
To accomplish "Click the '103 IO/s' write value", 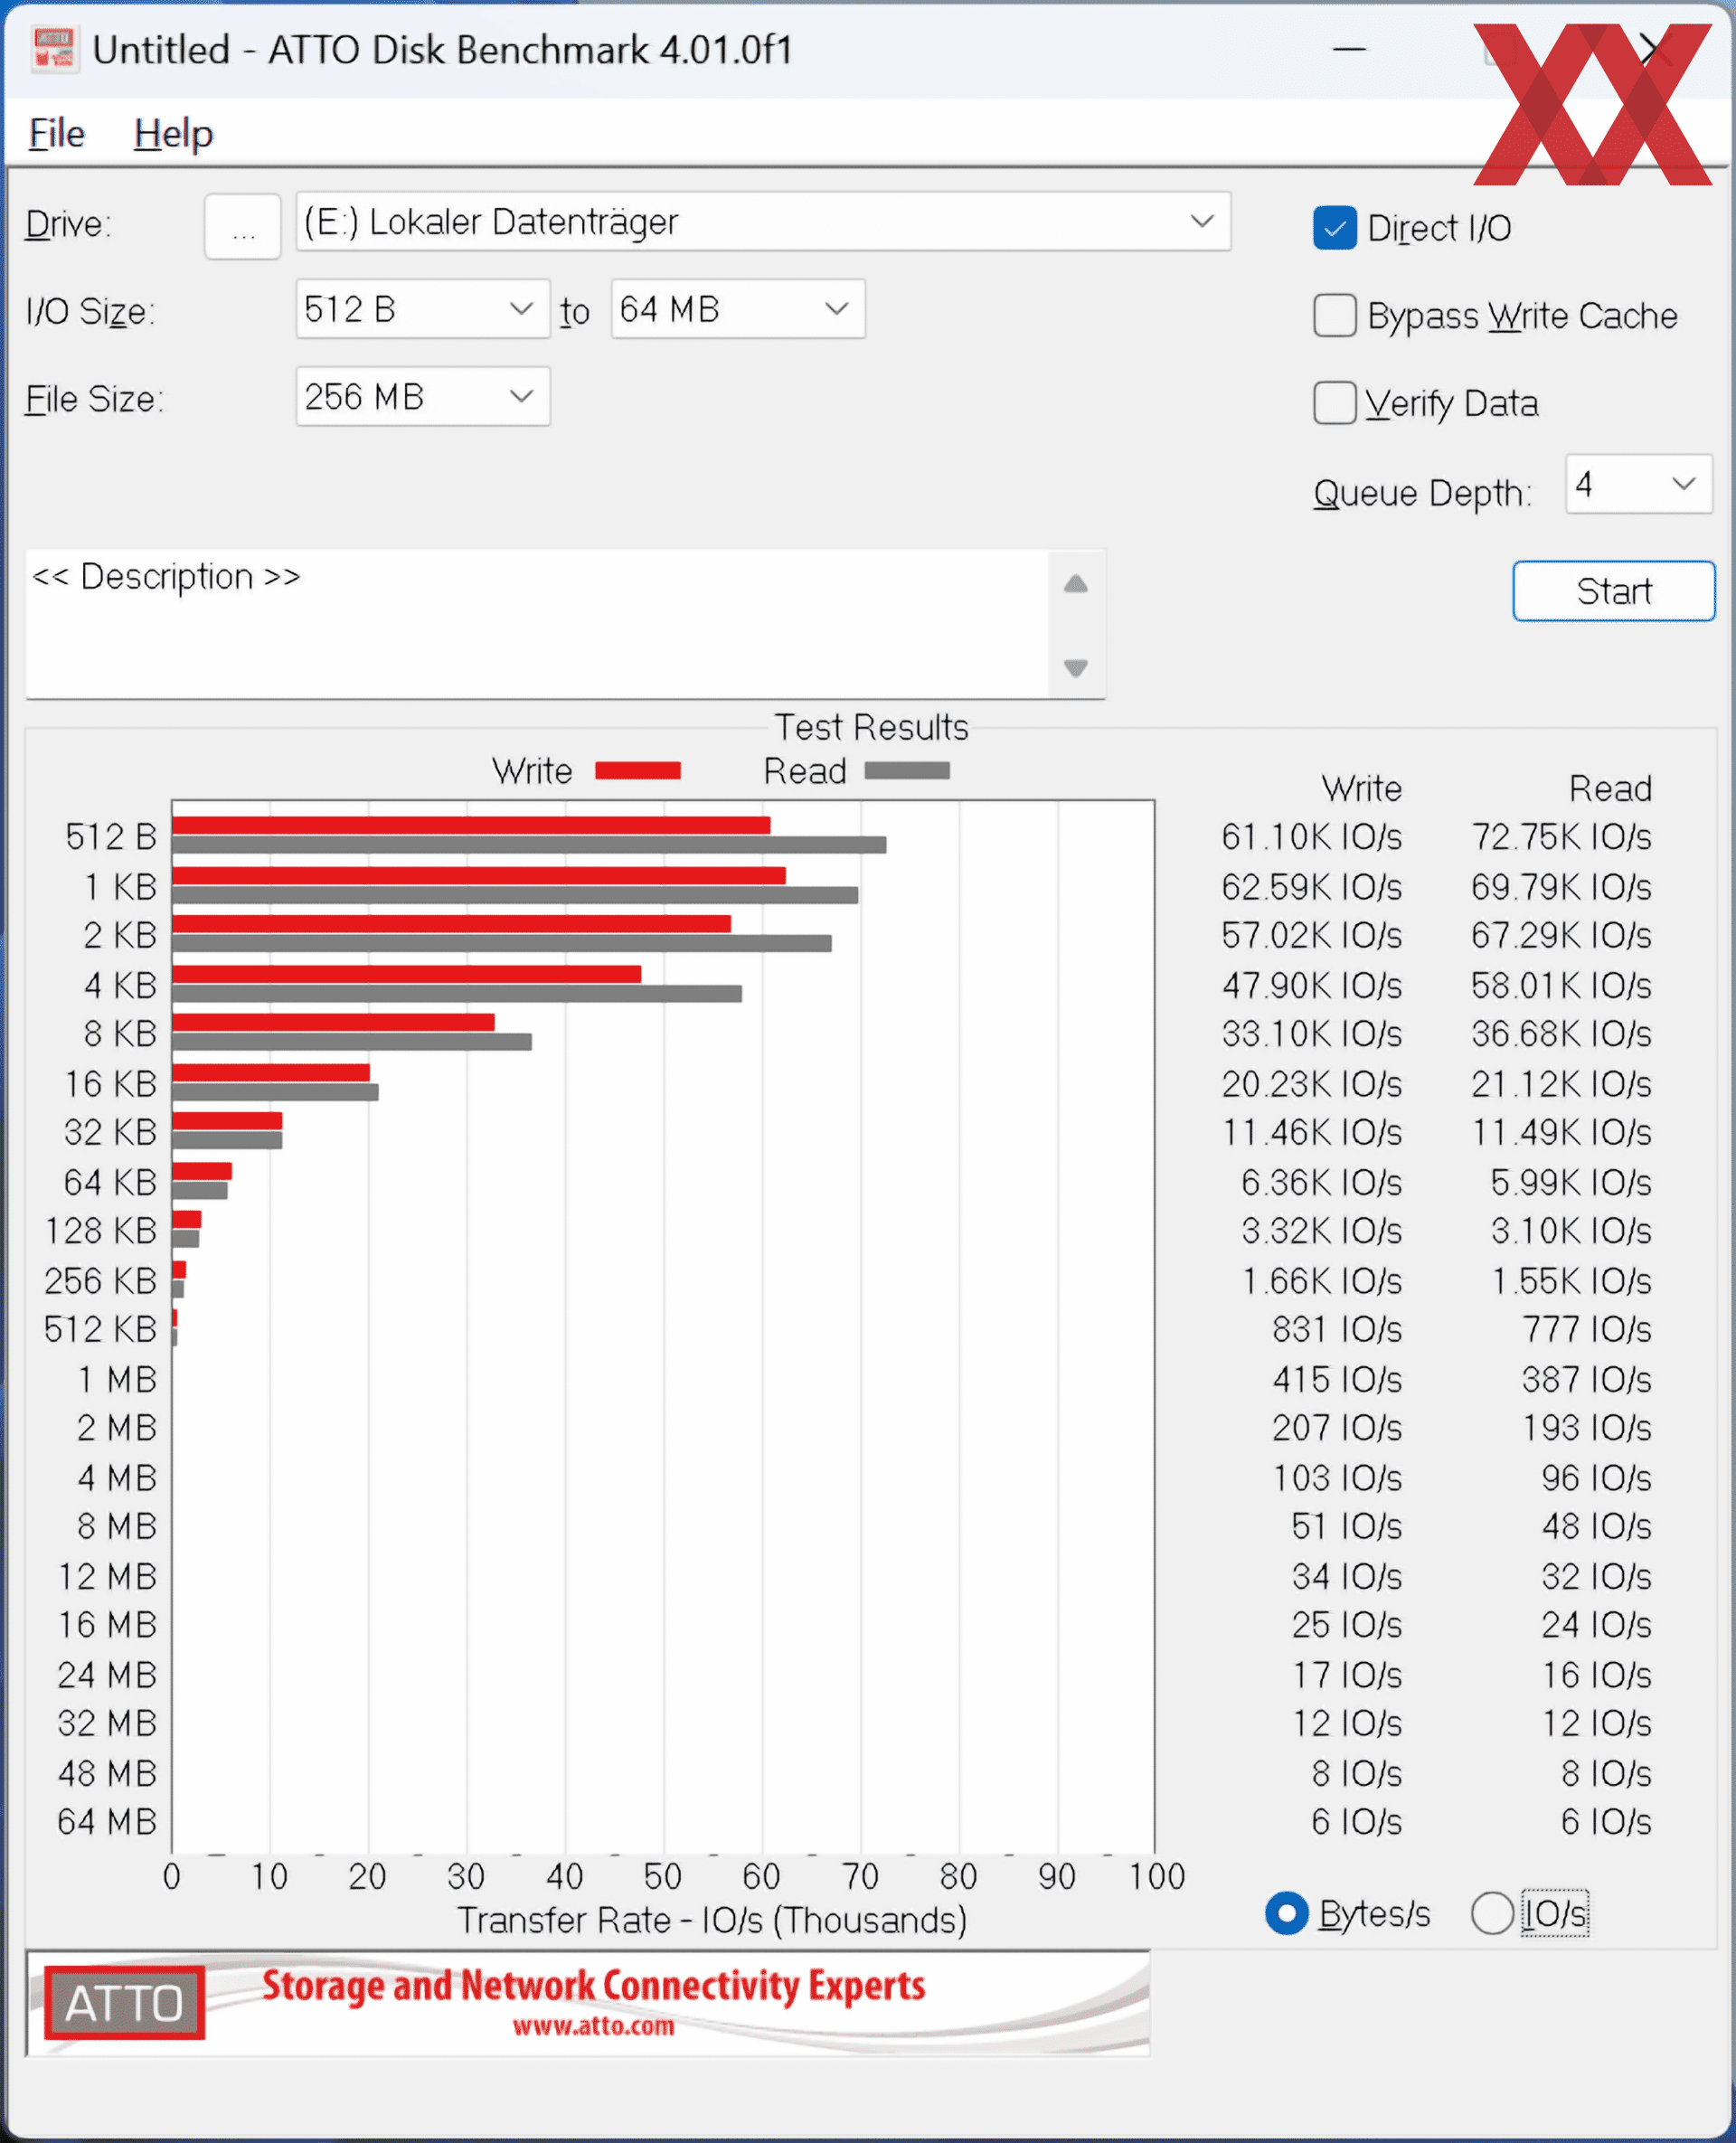I will [x=1337, y=1477].
